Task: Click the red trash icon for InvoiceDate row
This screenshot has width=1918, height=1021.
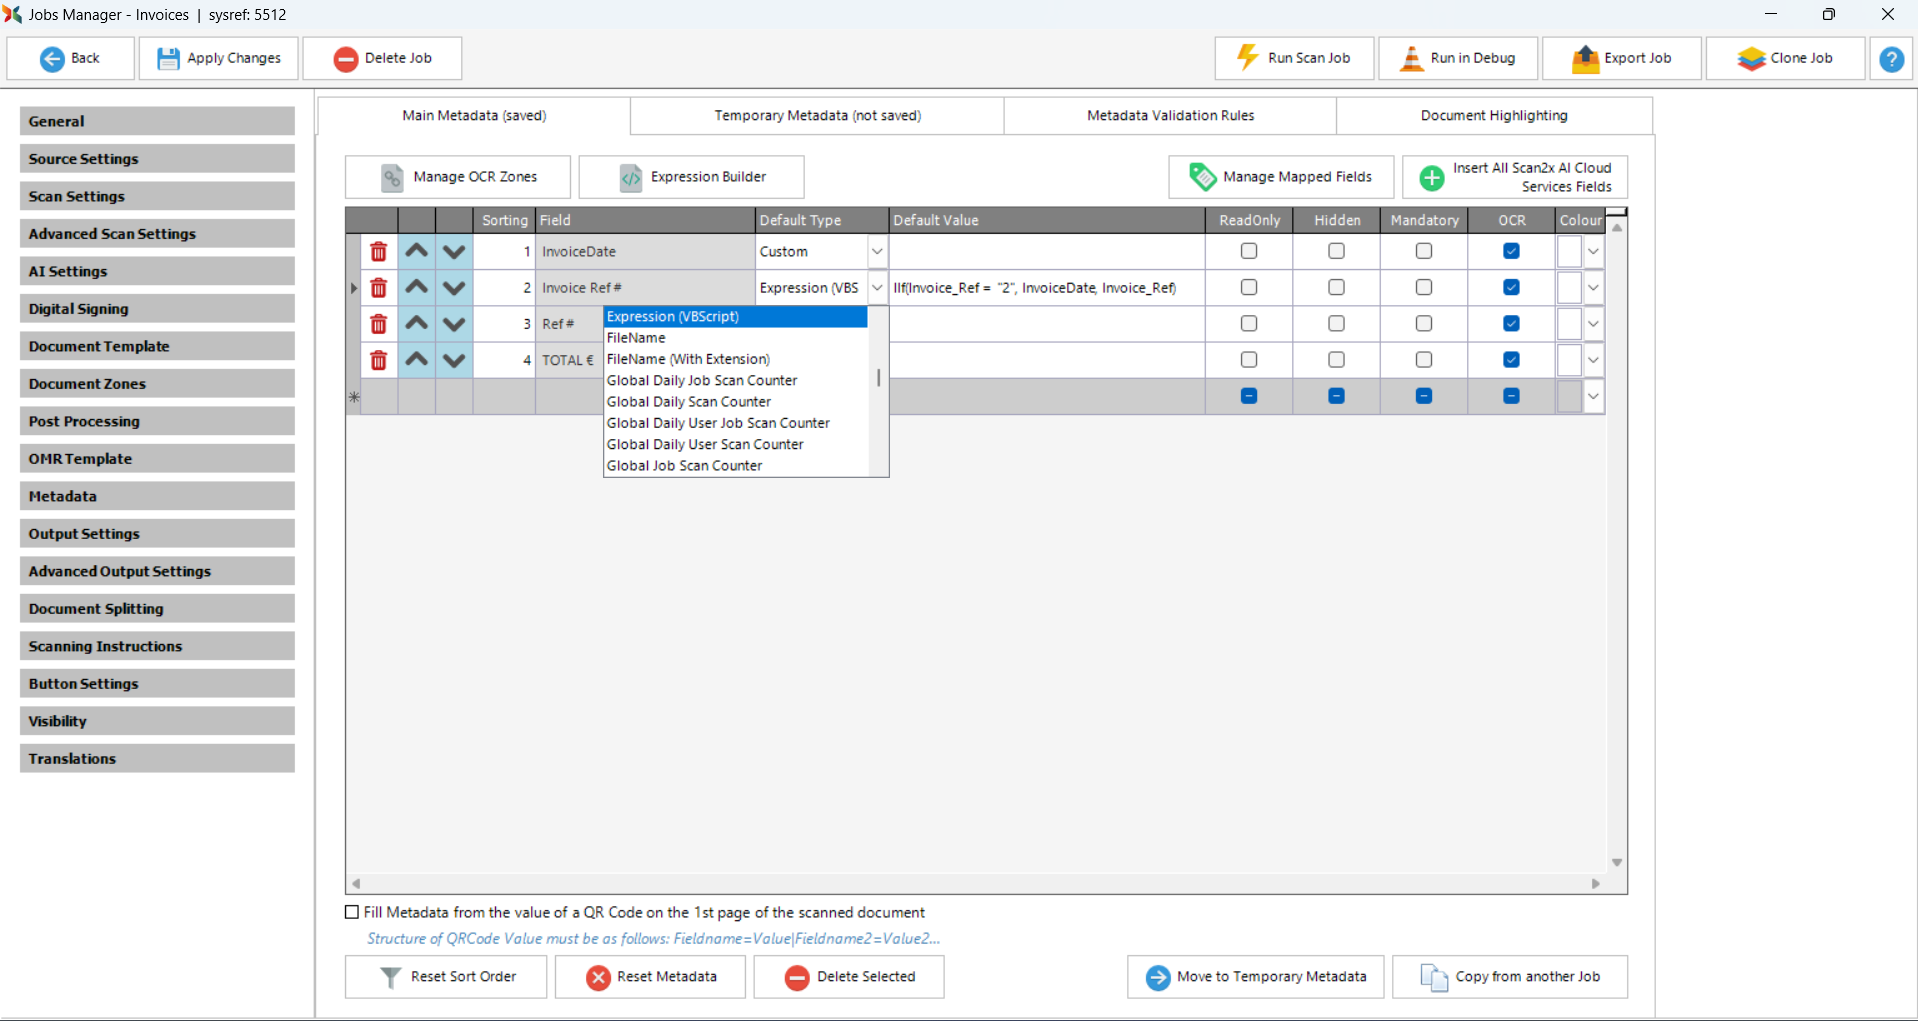Action: (x=378, y=252)
